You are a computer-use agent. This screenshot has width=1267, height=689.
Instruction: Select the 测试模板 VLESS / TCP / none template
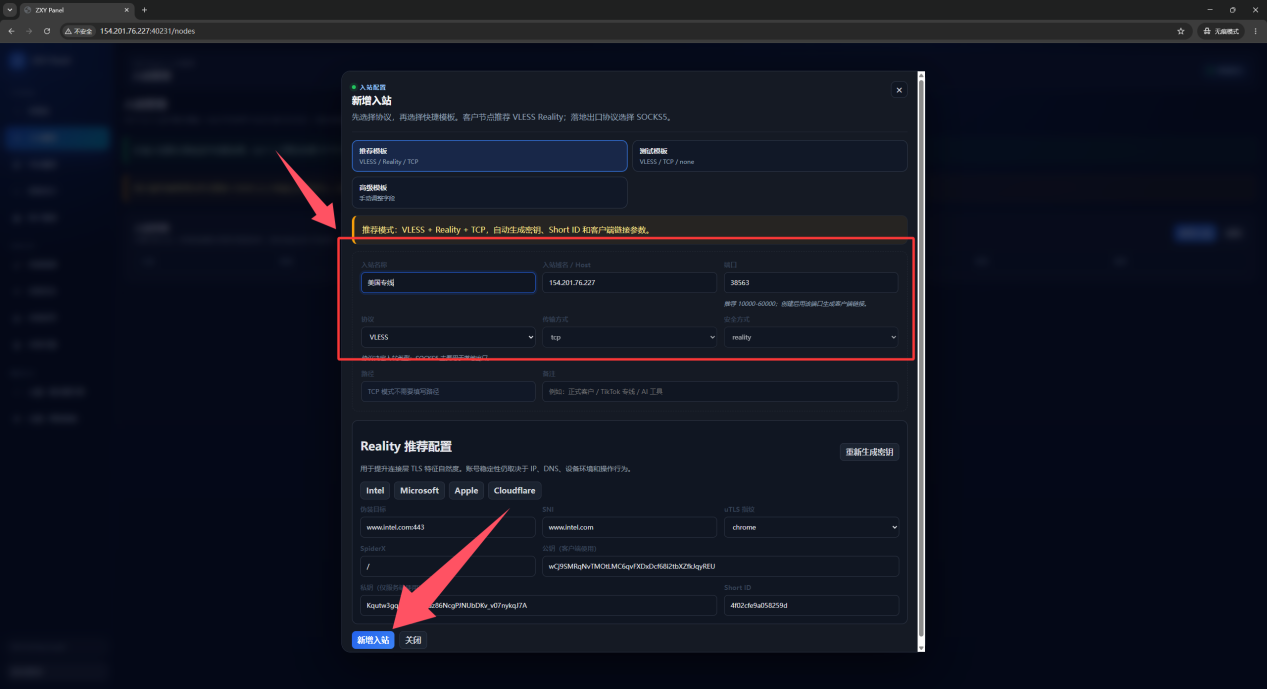coord(770,156)
